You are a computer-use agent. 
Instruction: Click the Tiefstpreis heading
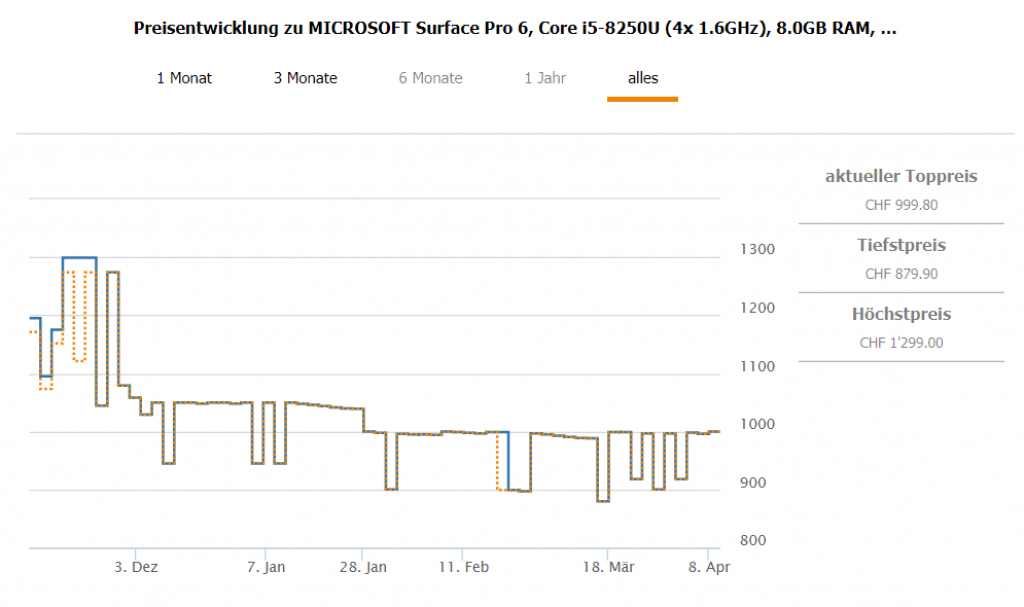901,245
